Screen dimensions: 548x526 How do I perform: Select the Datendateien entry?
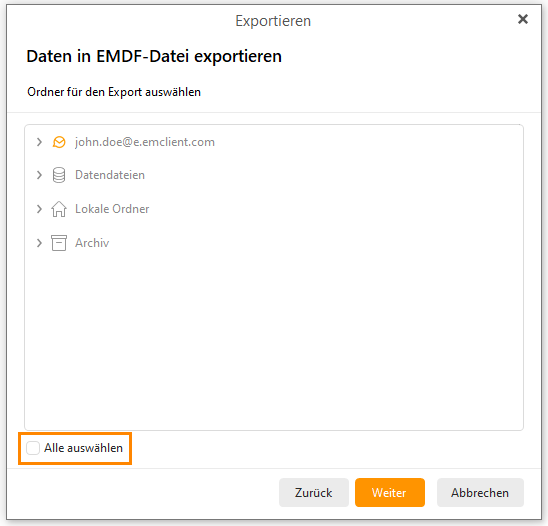pos(110,175)
